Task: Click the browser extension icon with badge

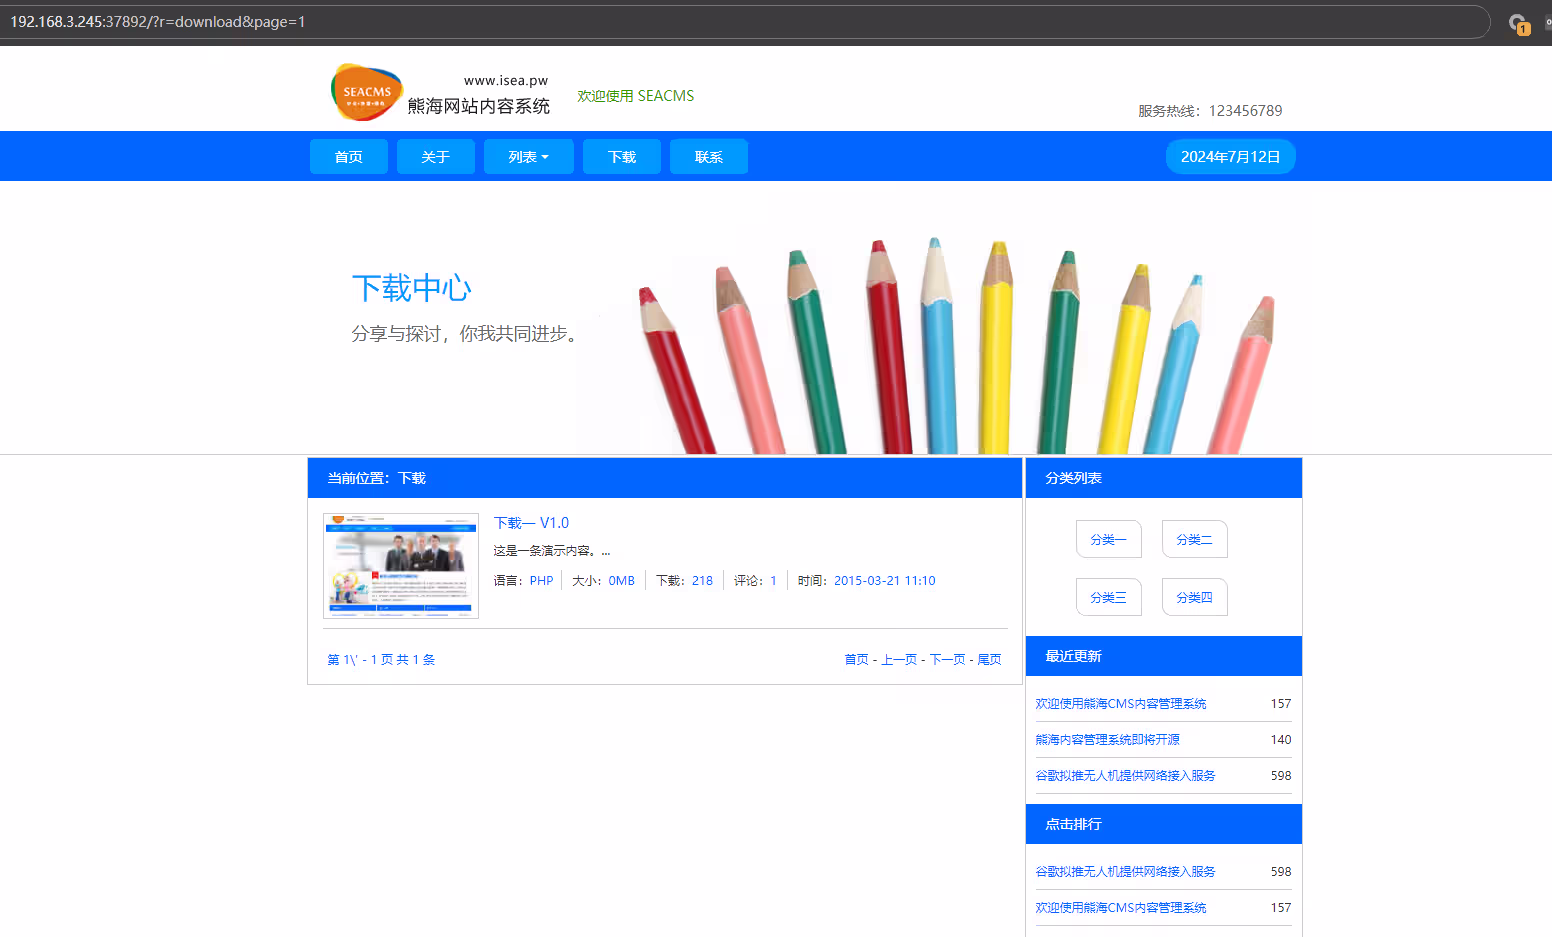Action: (1518, 23)
